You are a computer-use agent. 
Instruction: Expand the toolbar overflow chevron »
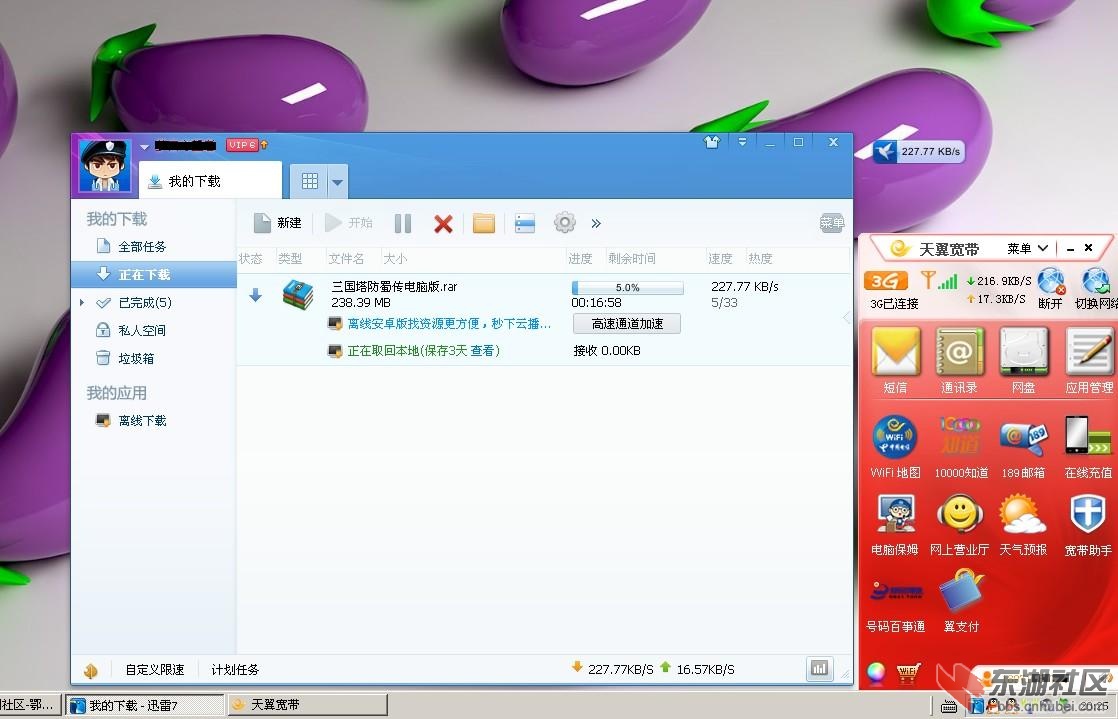click(596, 224)
